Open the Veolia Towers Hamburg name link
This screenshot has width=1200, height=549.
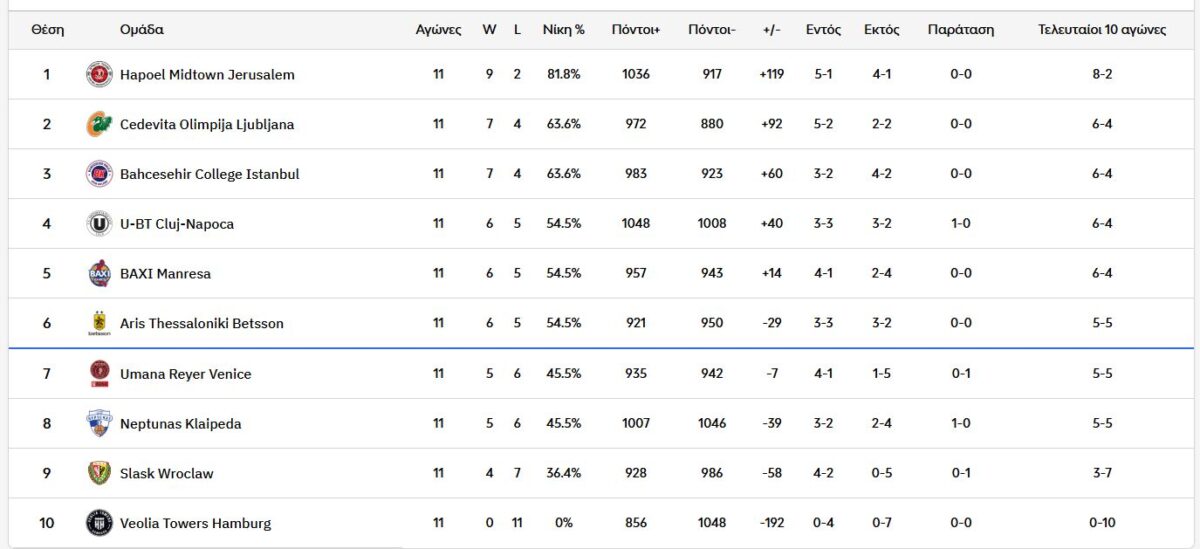click(x=195, y=524)
